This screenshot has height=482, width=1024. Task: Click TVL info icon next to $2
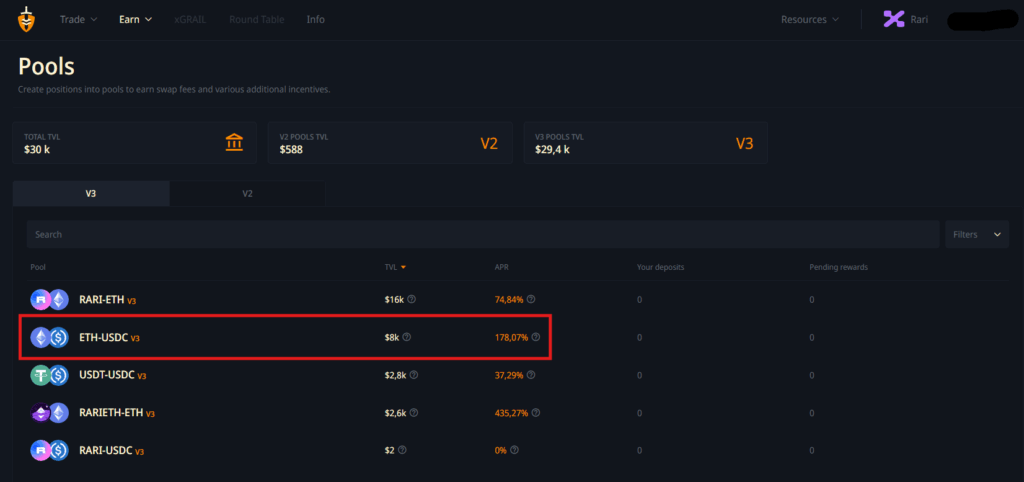[402, 450]
